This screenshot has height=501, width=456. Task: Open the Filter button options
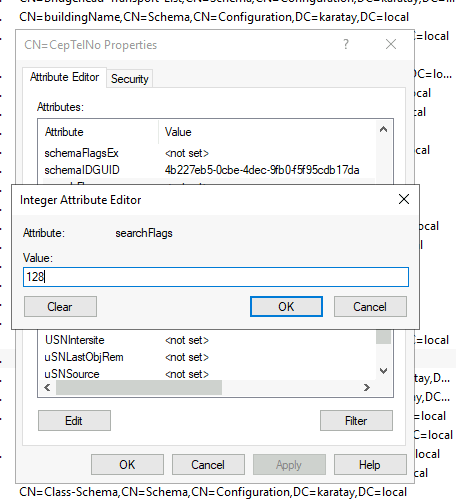(x=356, y=421)
